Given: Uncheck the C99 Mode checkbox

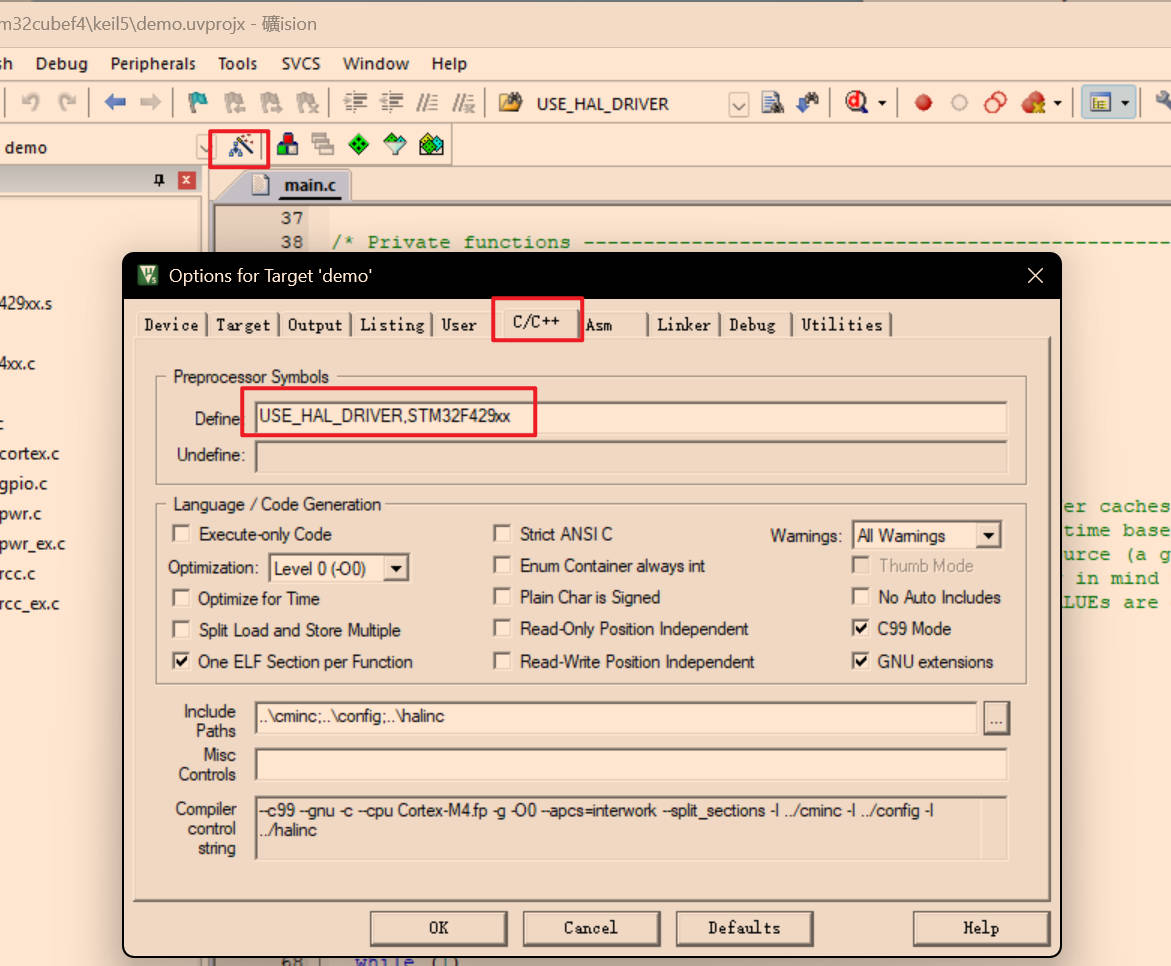Looking at the screenshot, I should click(x=860, y=629).
